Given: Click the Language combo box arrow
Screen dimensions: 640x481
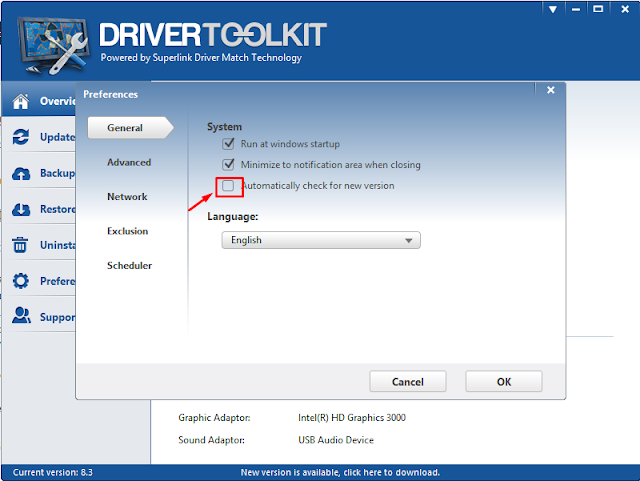Looking at the screenshot, I should coord(409,240).
